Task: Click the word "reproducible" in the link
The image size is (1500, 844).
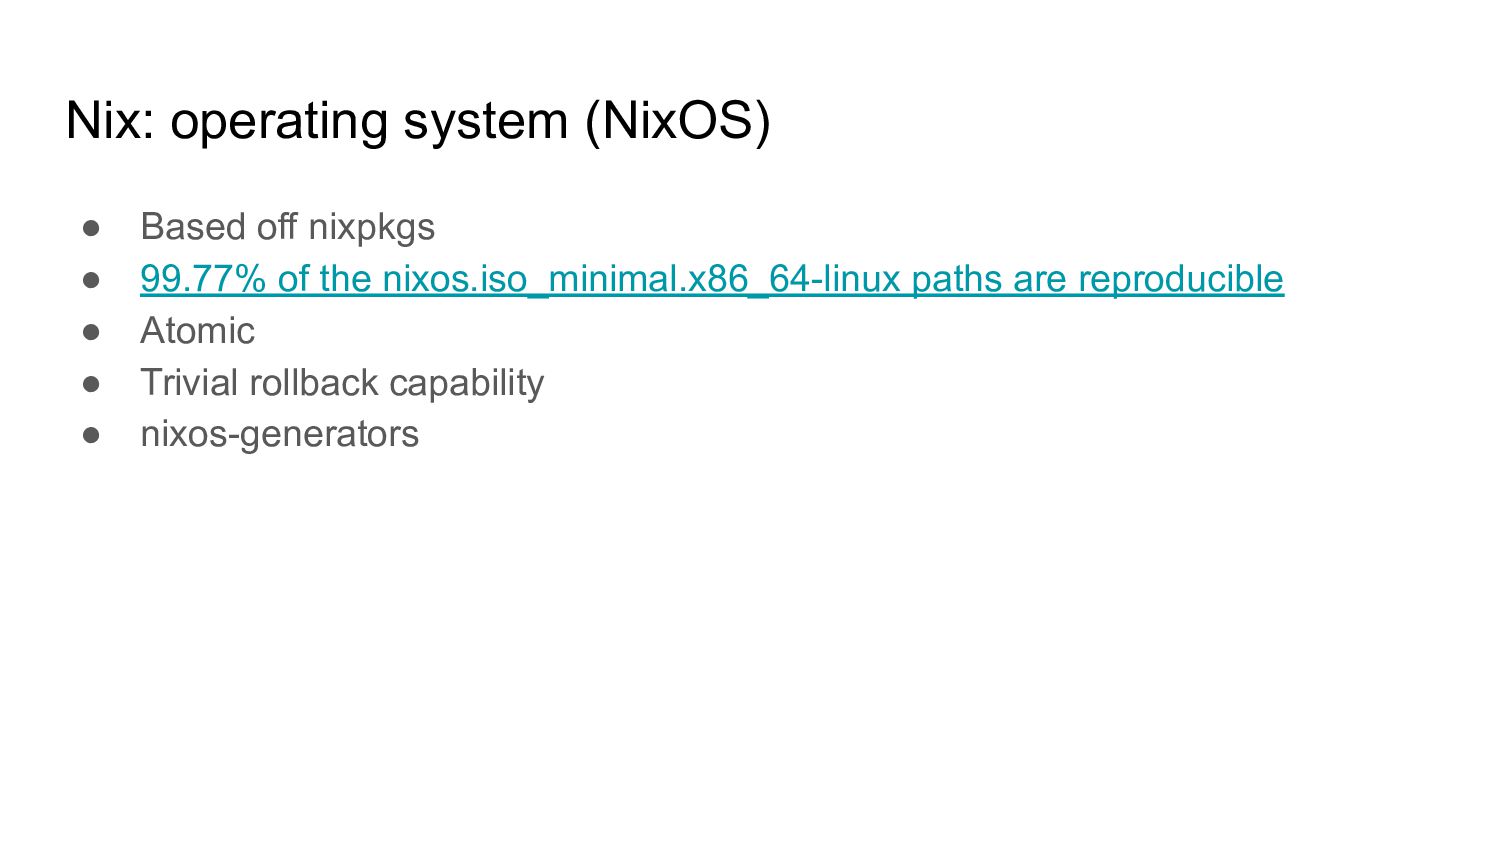Action: tap(1181, 279)
